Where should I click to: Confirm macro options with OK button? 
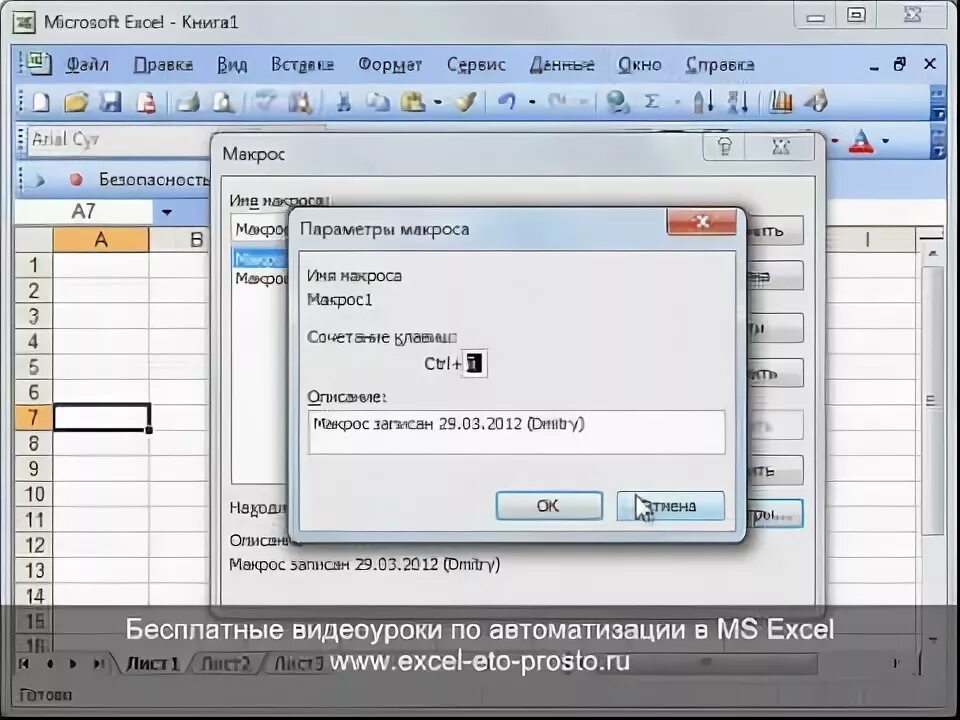(x=549, y=506)
